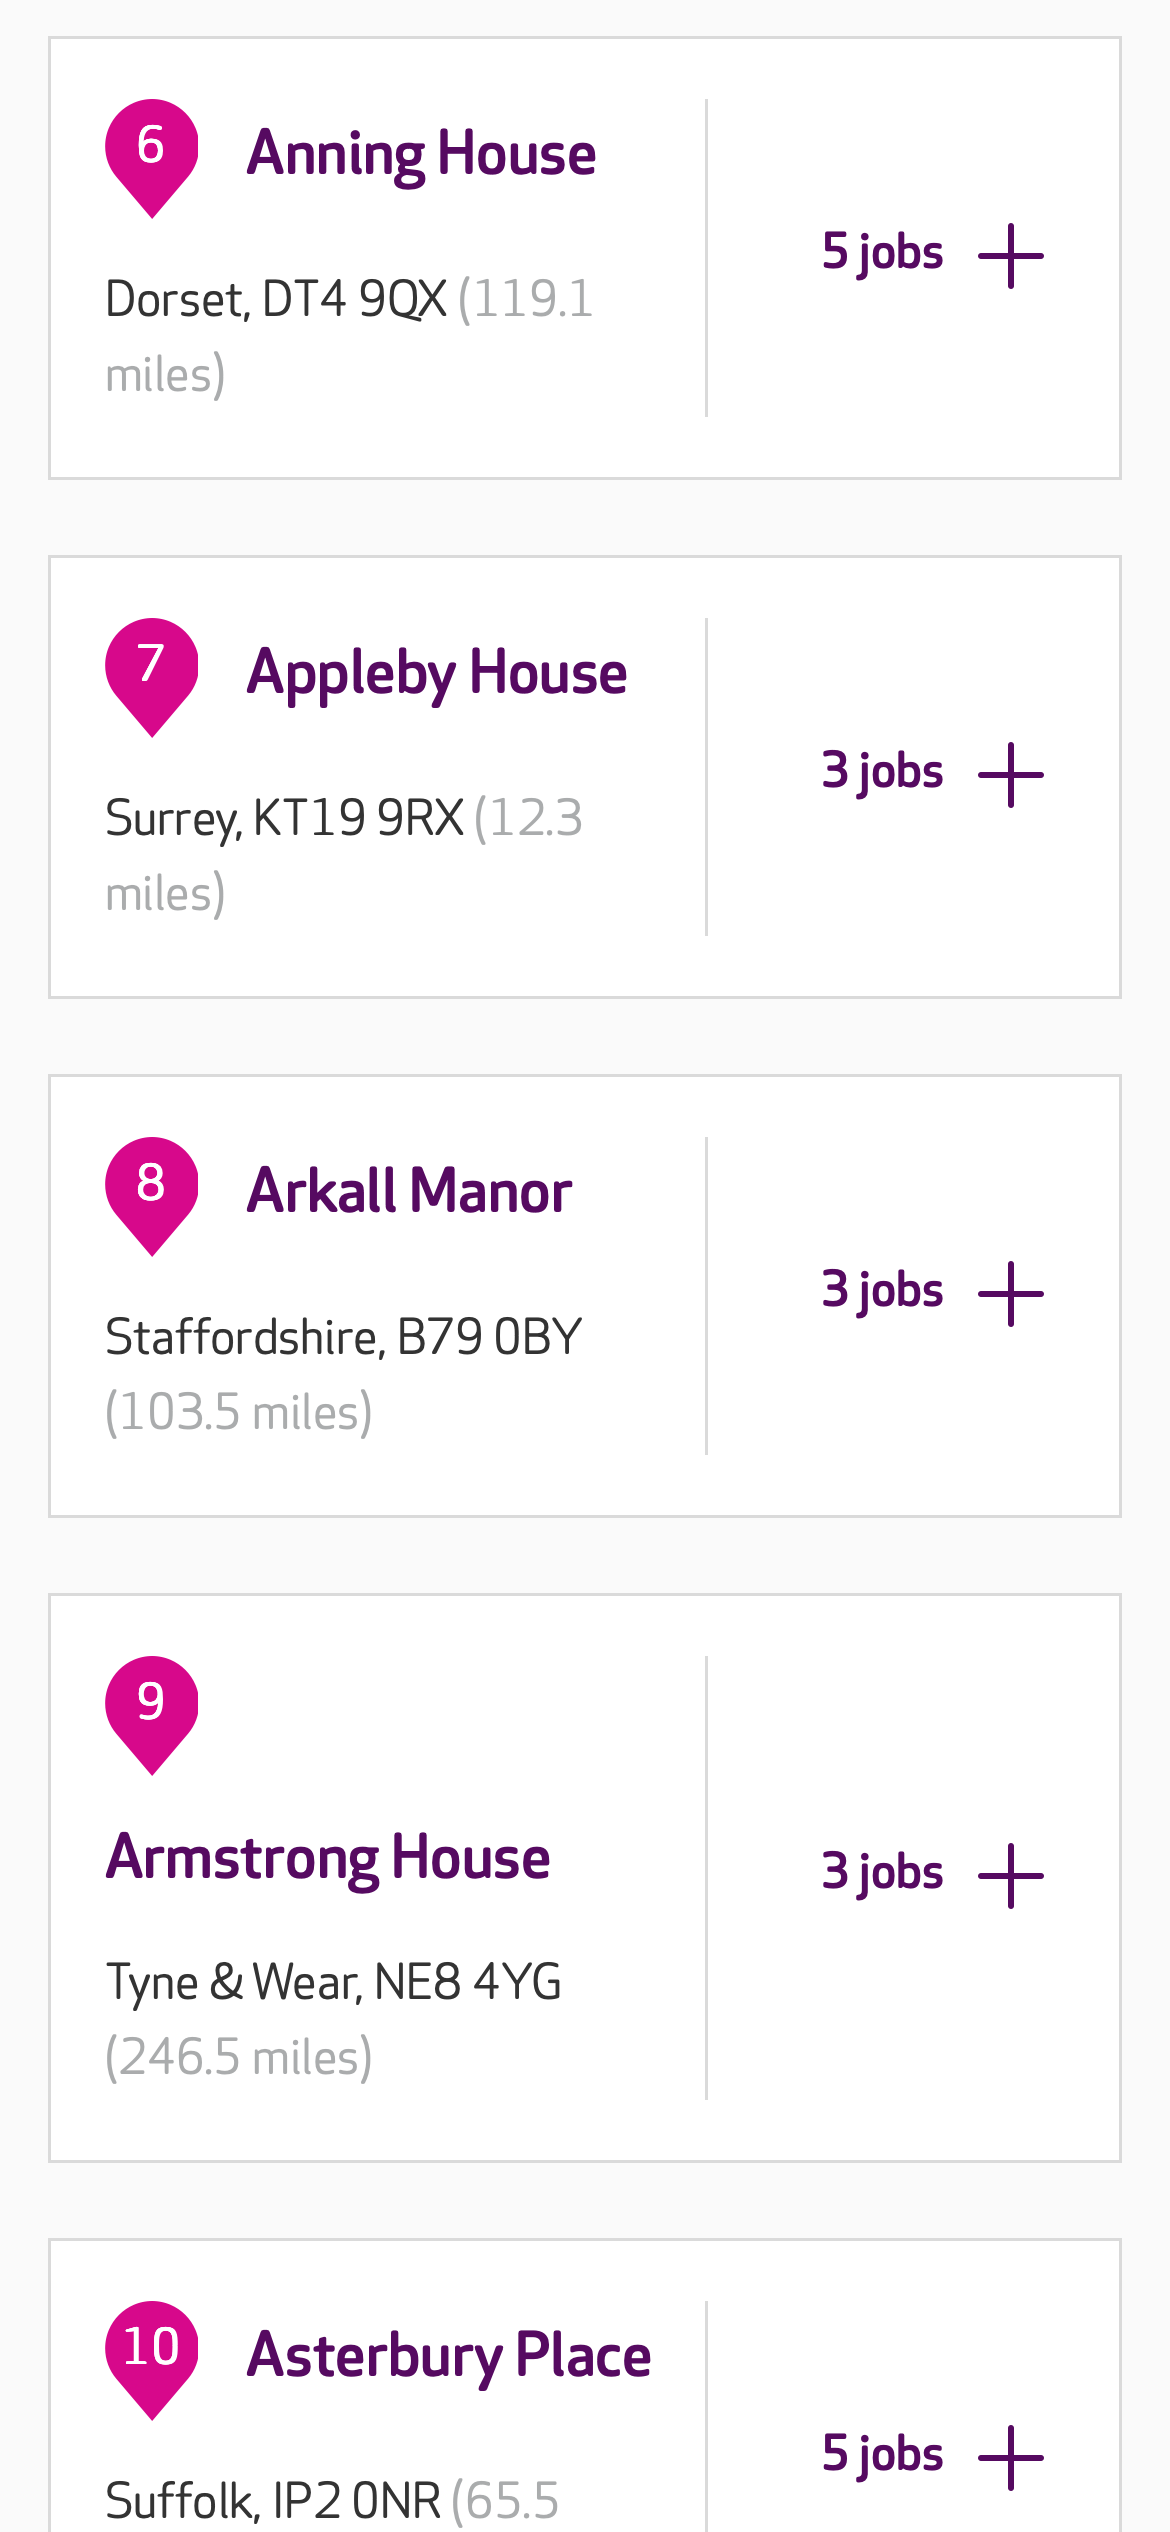This screenshot has height=2532, width=1170.
Task: Open the Appleby House link
Action: point(437,674)
